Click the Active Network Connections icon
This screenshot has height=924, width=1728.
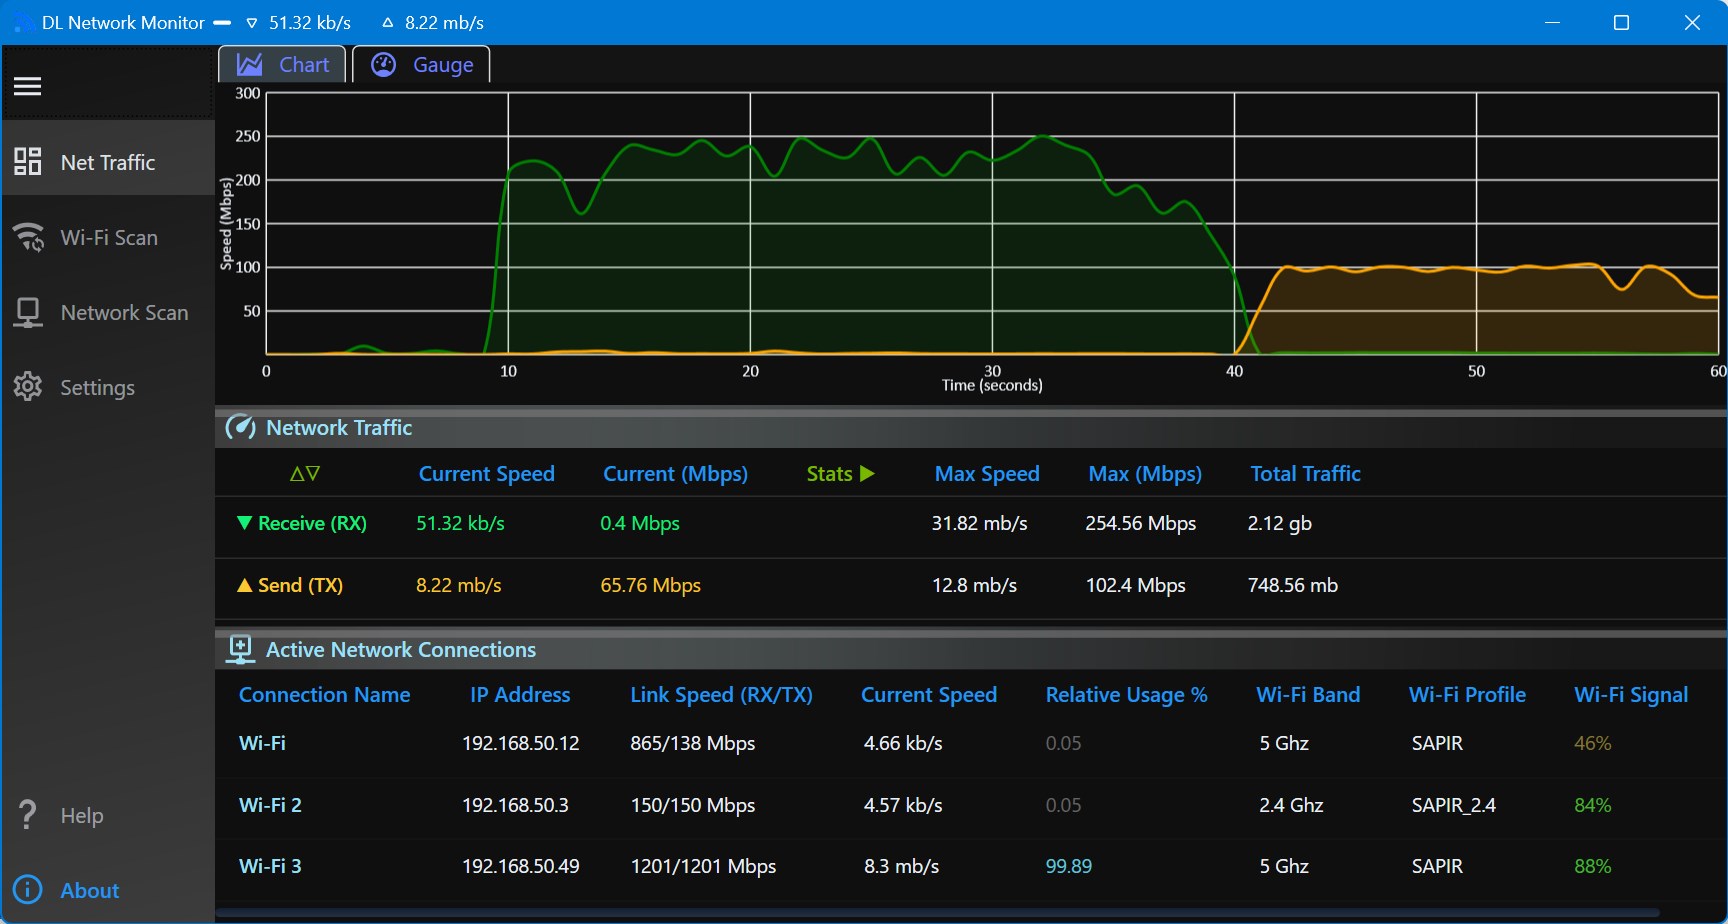point(240,650)
